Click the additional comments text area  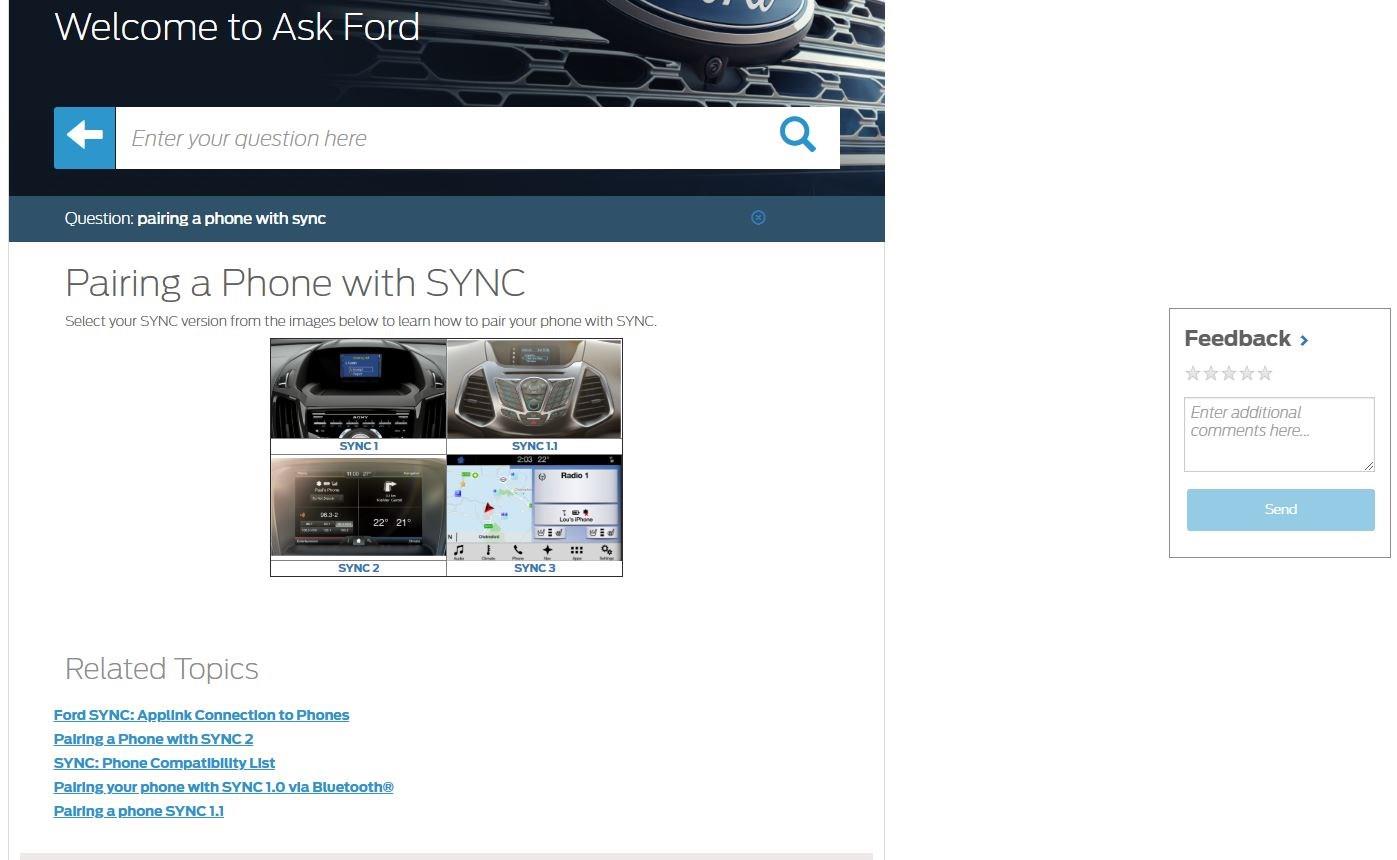coord(1279,434)
